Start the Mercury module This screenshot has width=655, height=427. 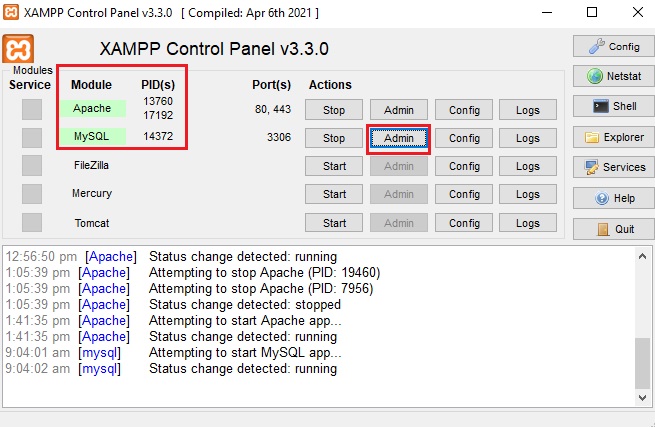(334, 194)
